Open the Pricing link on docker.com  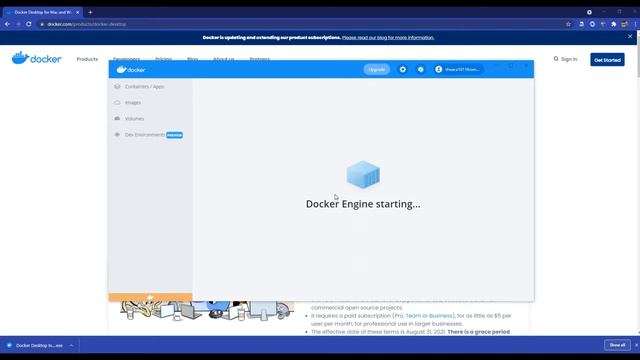[x=164, y=59]
